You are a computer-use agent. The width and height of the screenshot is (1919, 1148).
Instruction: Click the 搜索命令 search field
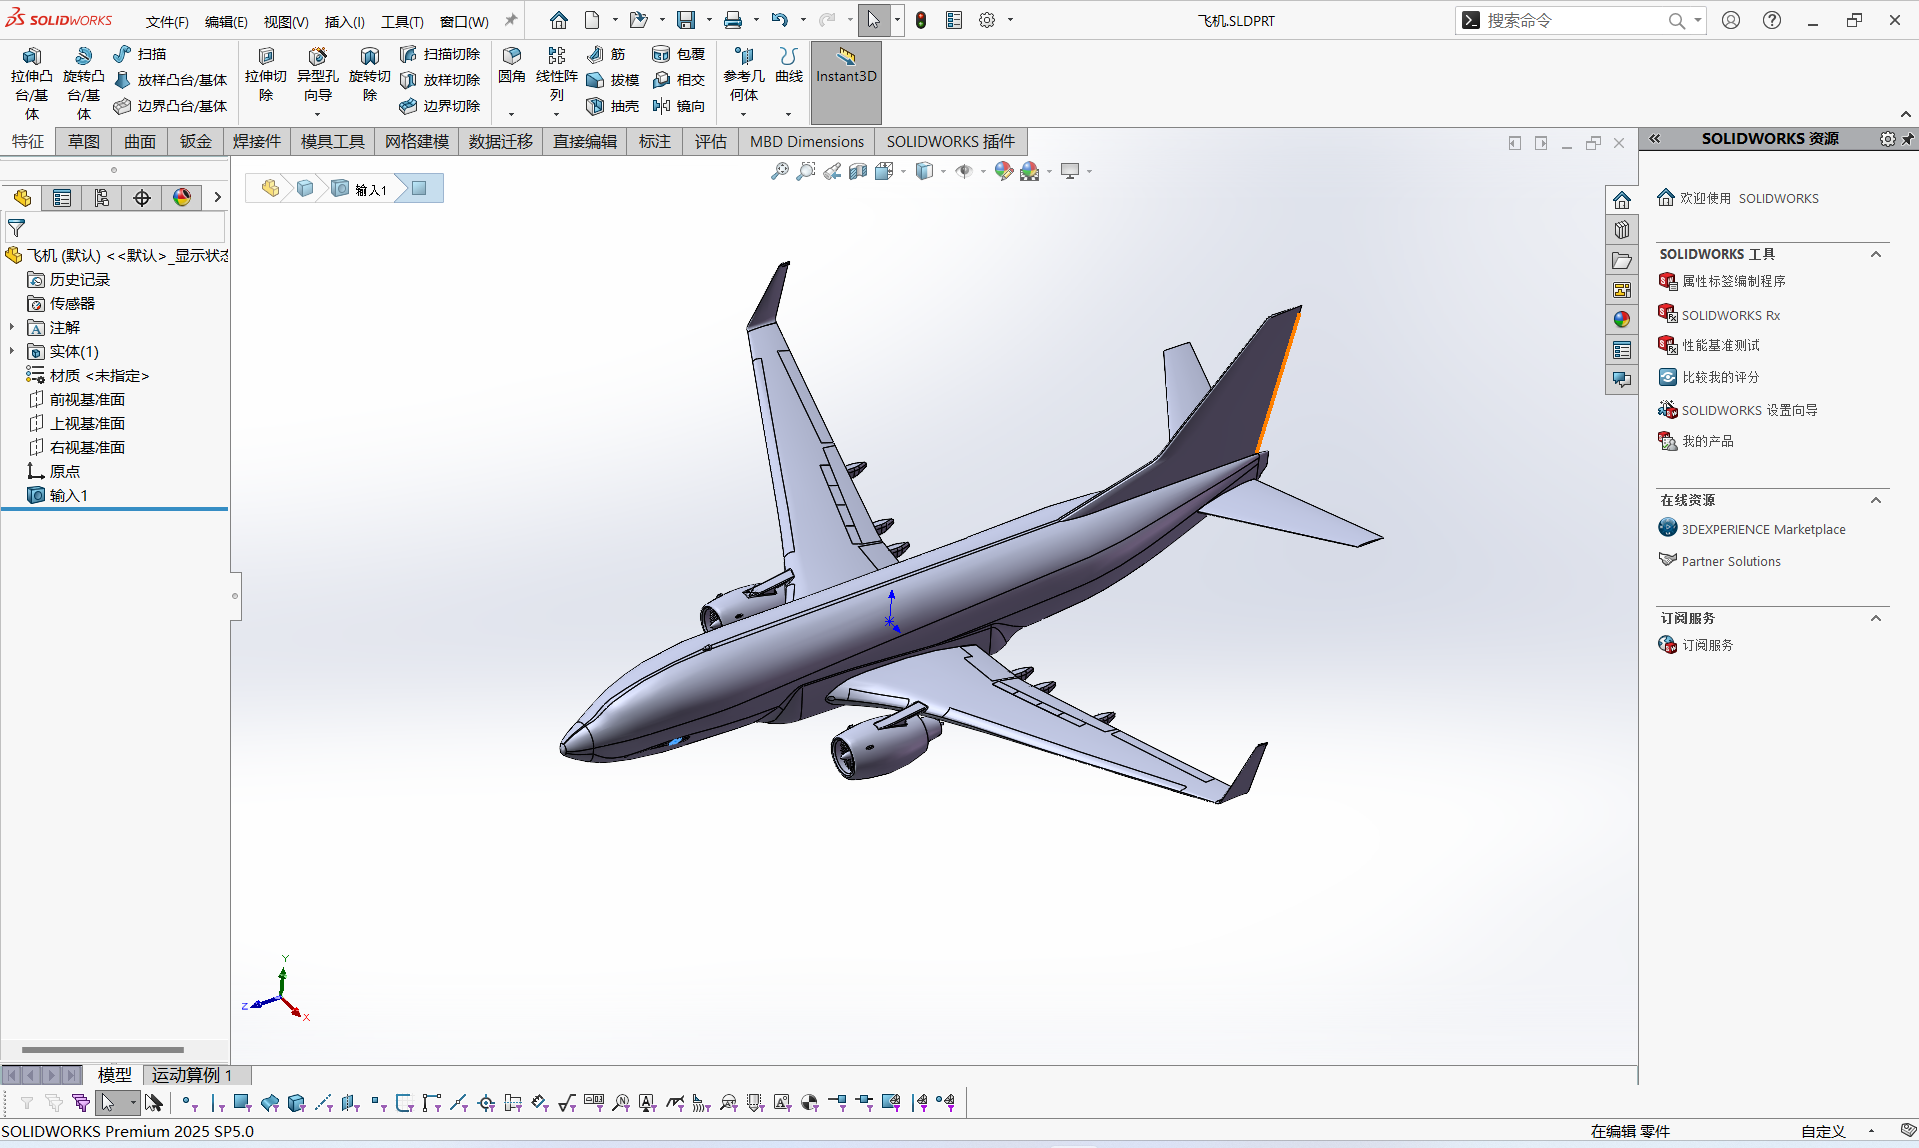click(x=1573, y=20)
